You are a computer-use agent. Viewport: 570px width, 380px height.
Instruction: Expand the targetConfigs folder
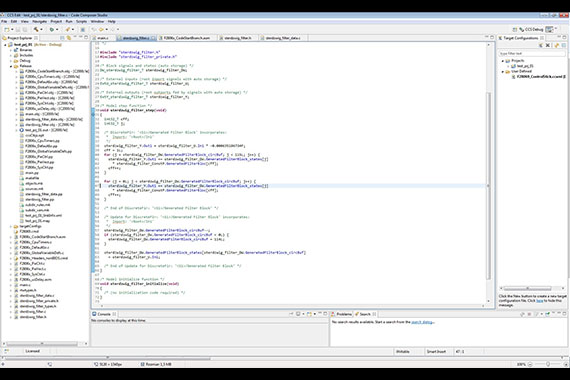point(11,226)
